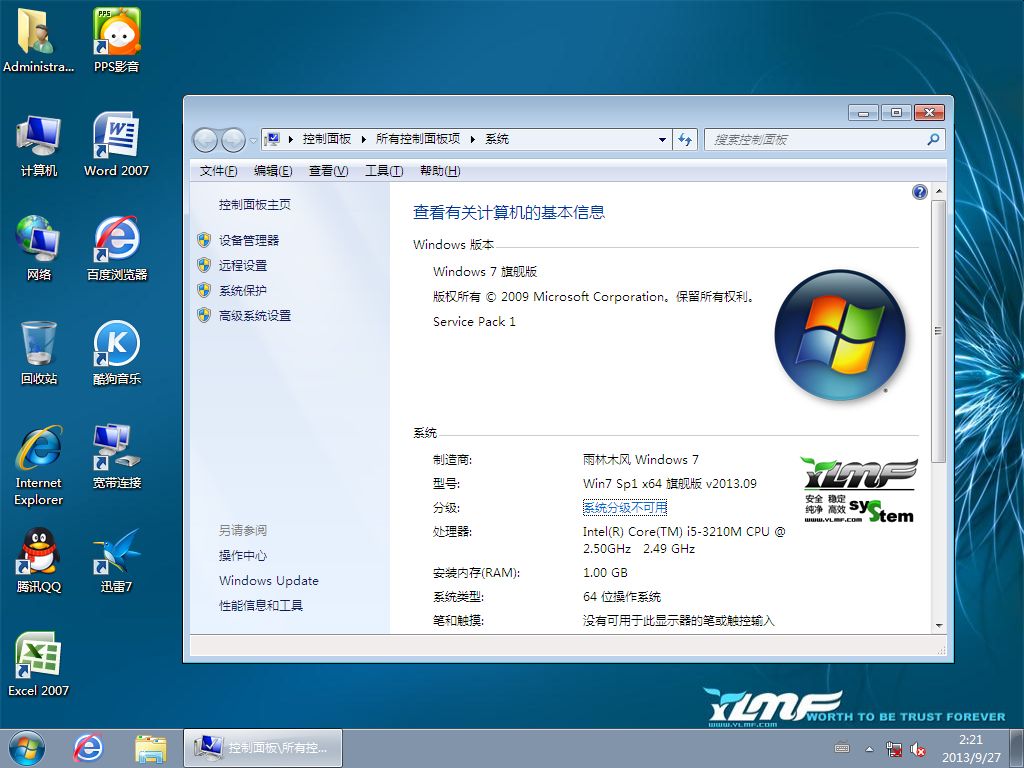The width and height of the screenshot is (1024, 768).
Task: Expand the arrow after 控制面板 breadcrumb
Action: (x=364, y=139)
